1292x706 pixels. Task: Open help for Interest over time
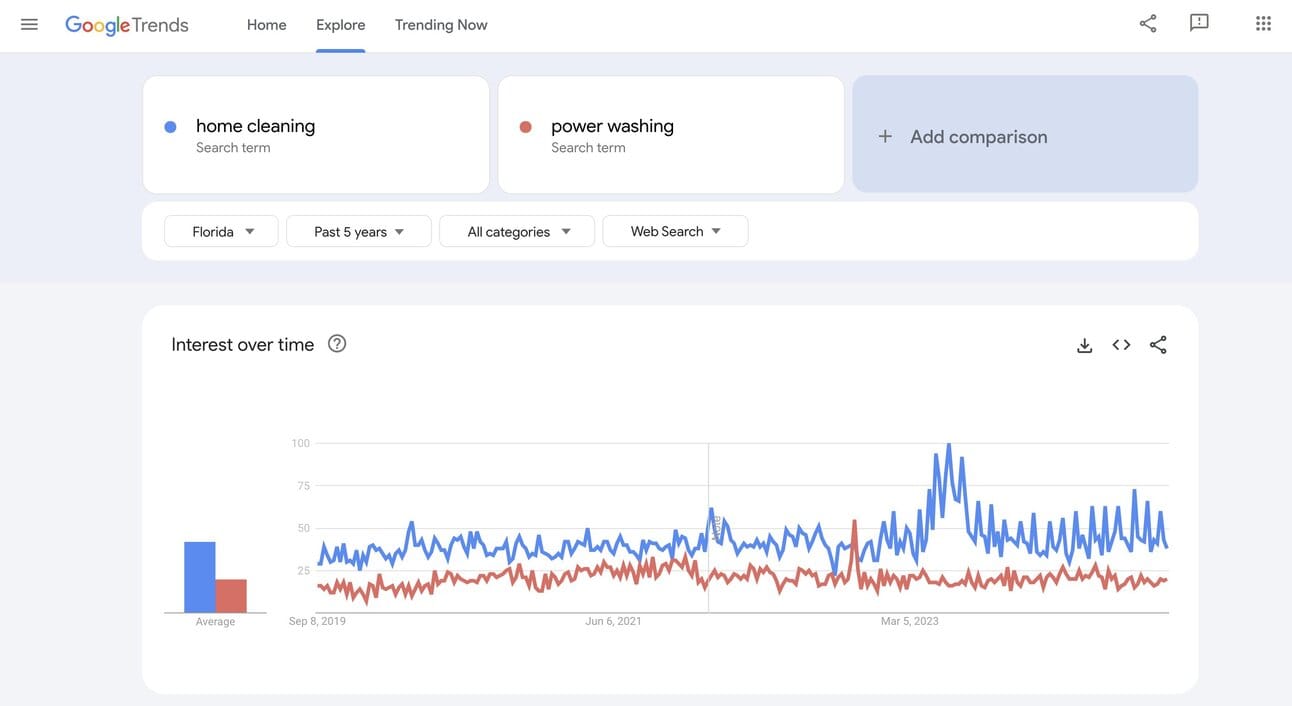point(337,344)
